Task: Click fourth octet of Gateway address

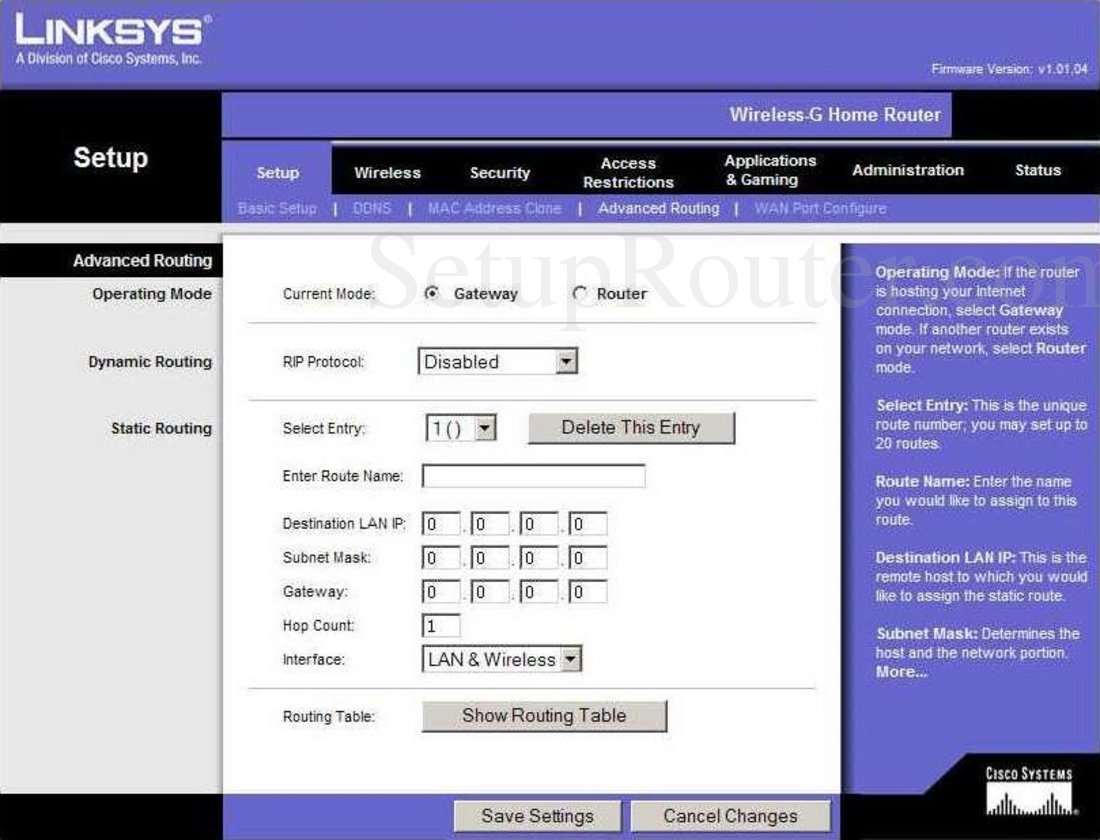Action: (x=588, y=592)
